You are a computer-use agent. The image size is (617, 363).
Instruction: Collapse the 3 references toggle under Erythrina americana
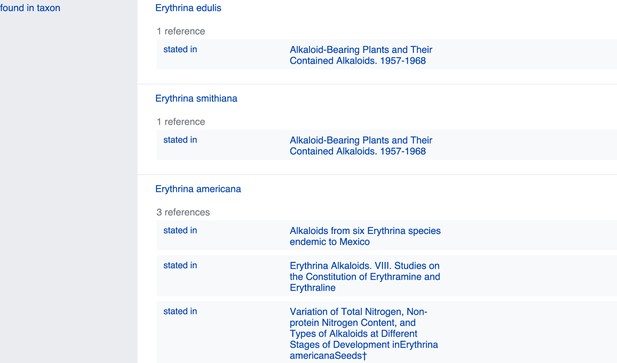coord(183,212)
